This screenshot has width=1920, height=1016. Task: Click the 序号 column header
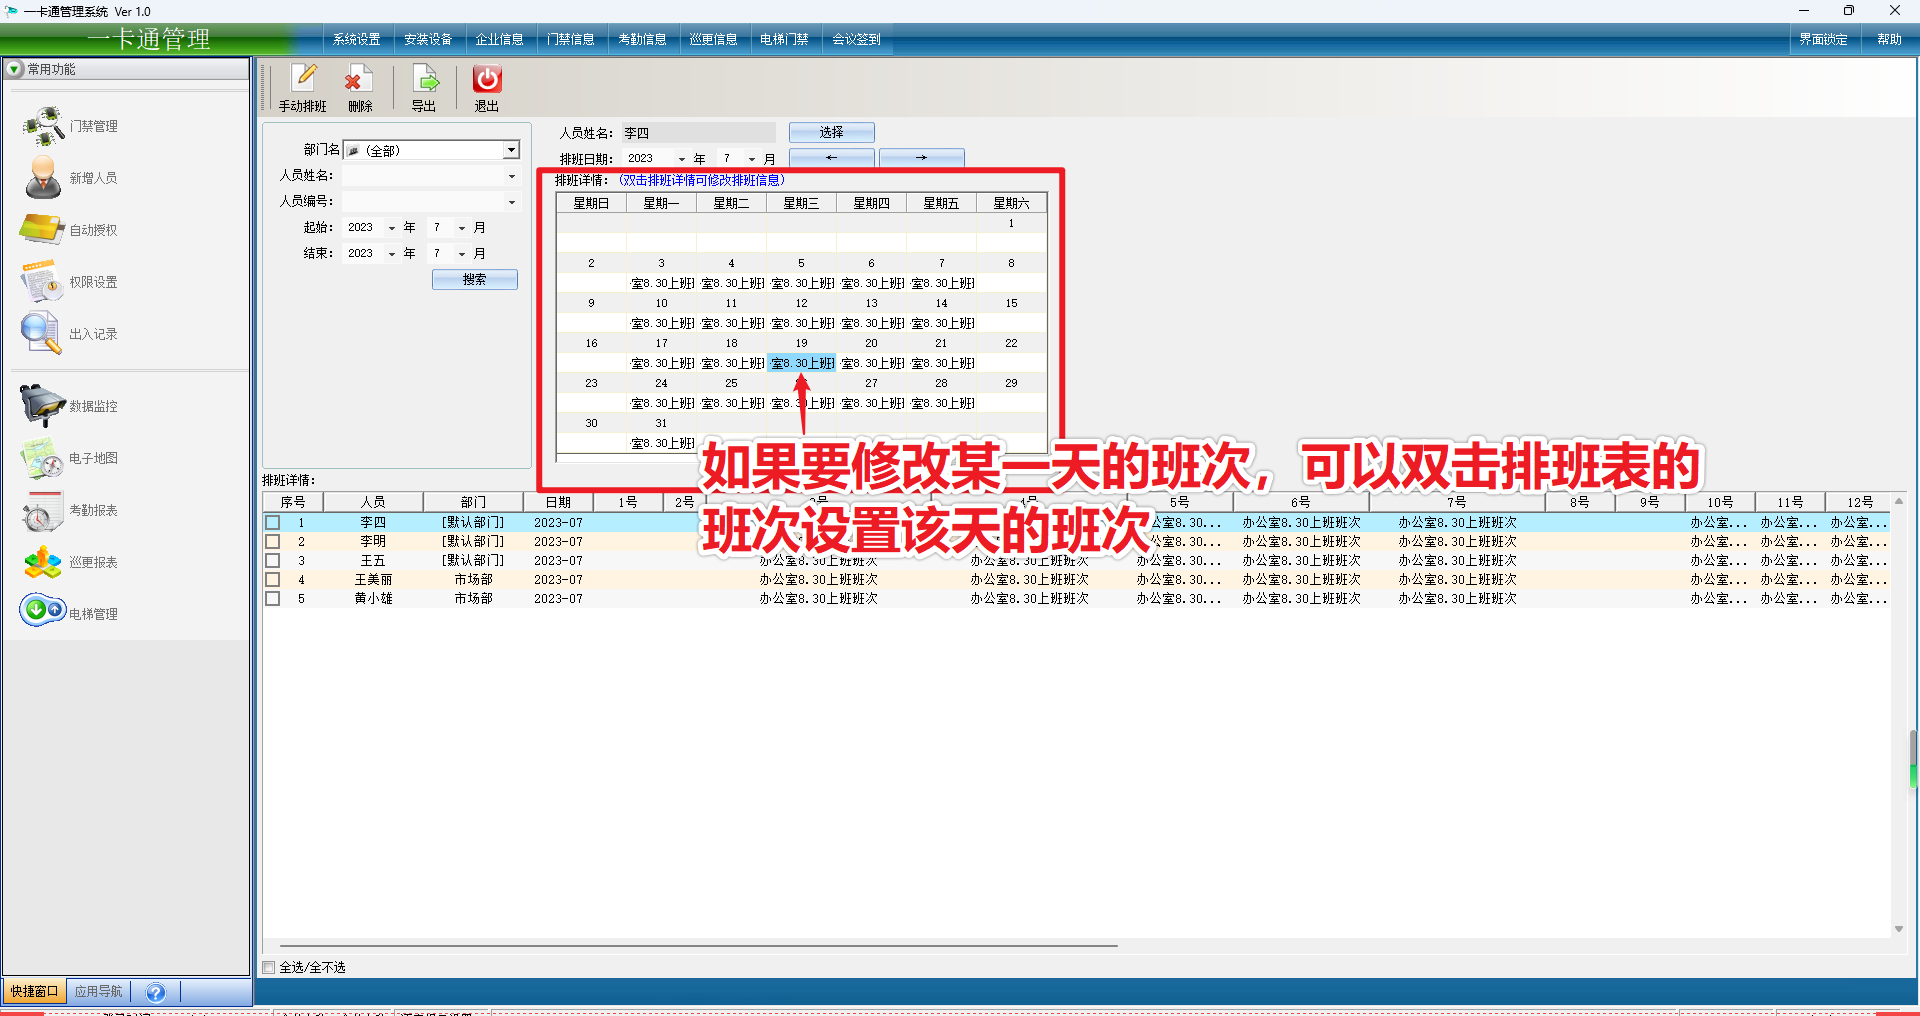click(293, 502)
